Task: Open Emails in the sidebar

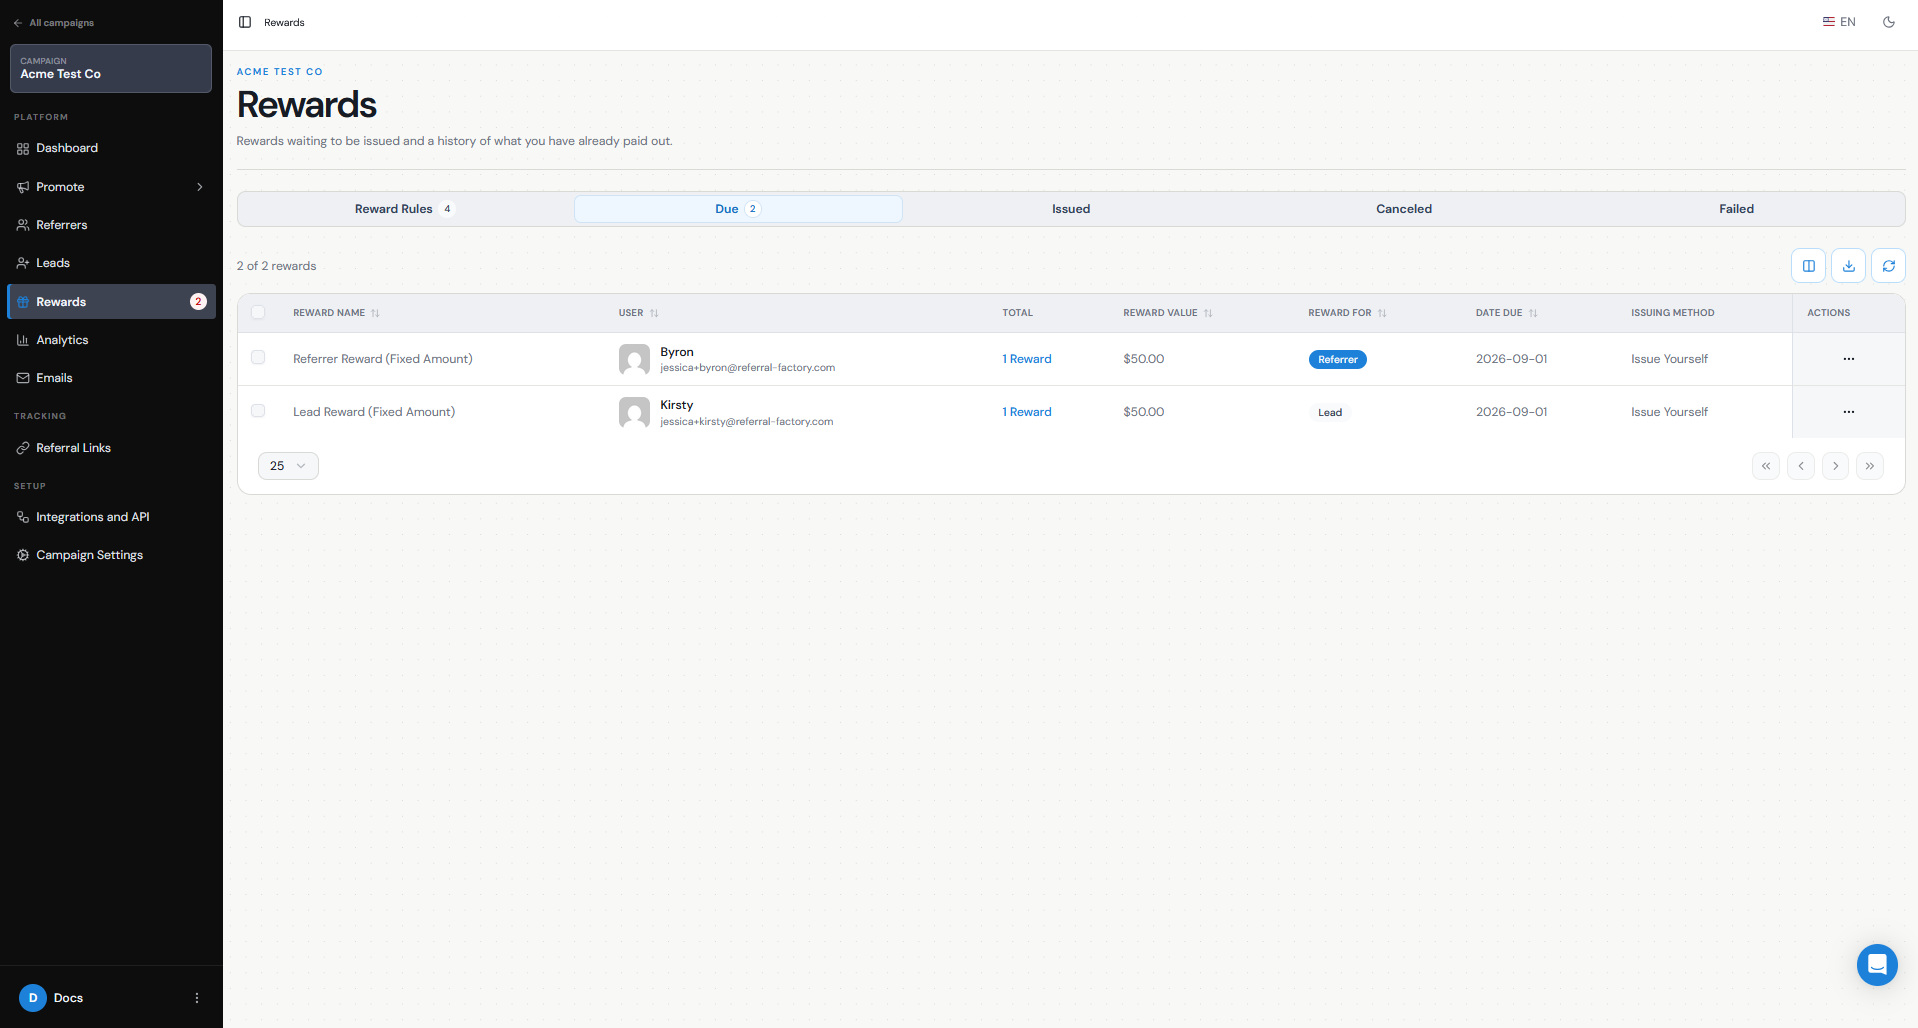Action: pyautogui.click(x=111, y=378)
